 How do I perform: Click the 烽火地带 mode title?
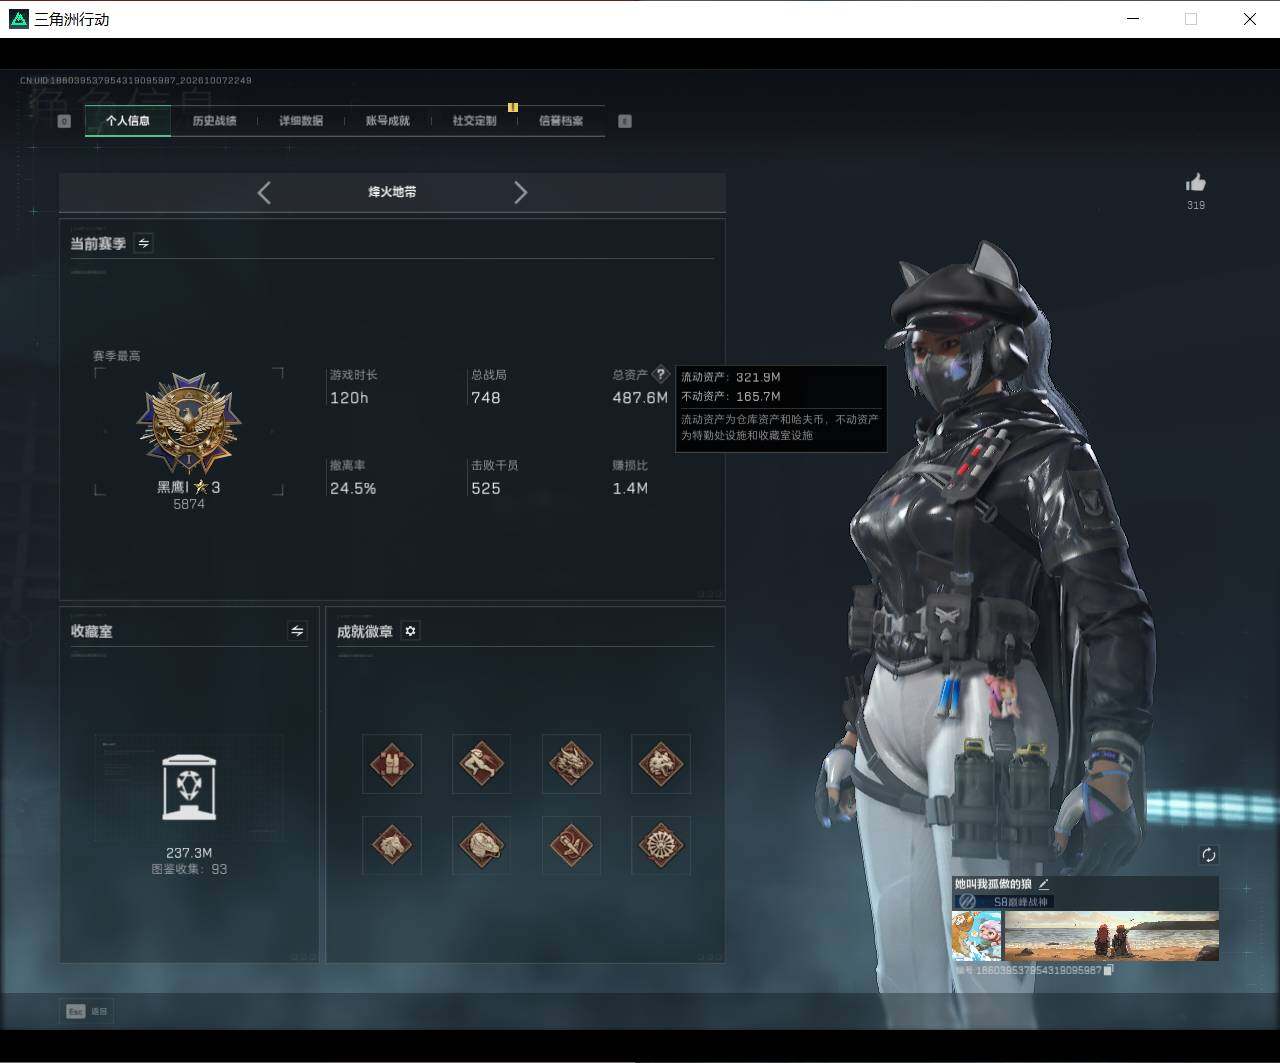392,192
